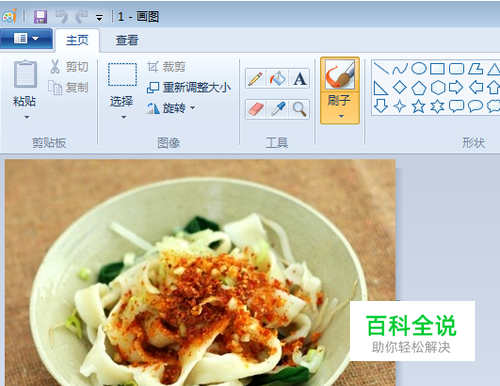Select the Text tool letter A
This screenshot has width=500, height=386.
299,79
